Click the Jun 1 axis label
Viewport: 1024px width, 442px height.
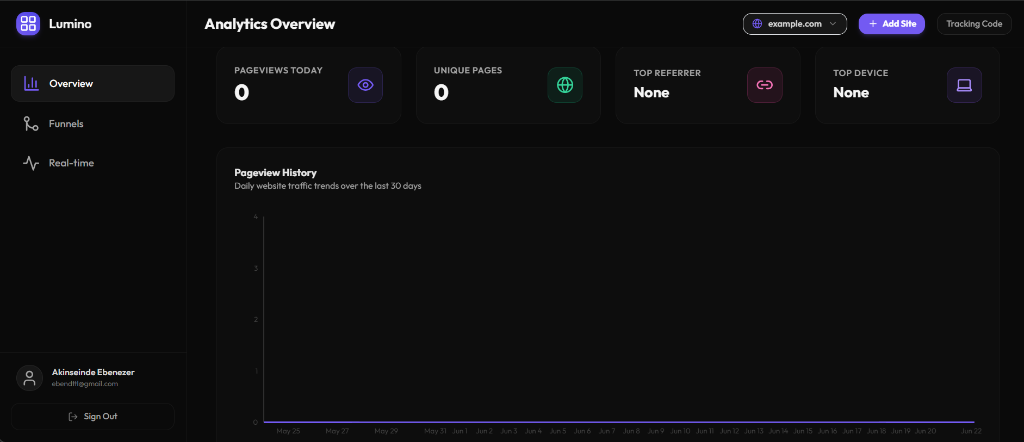[x=460, y=431]
